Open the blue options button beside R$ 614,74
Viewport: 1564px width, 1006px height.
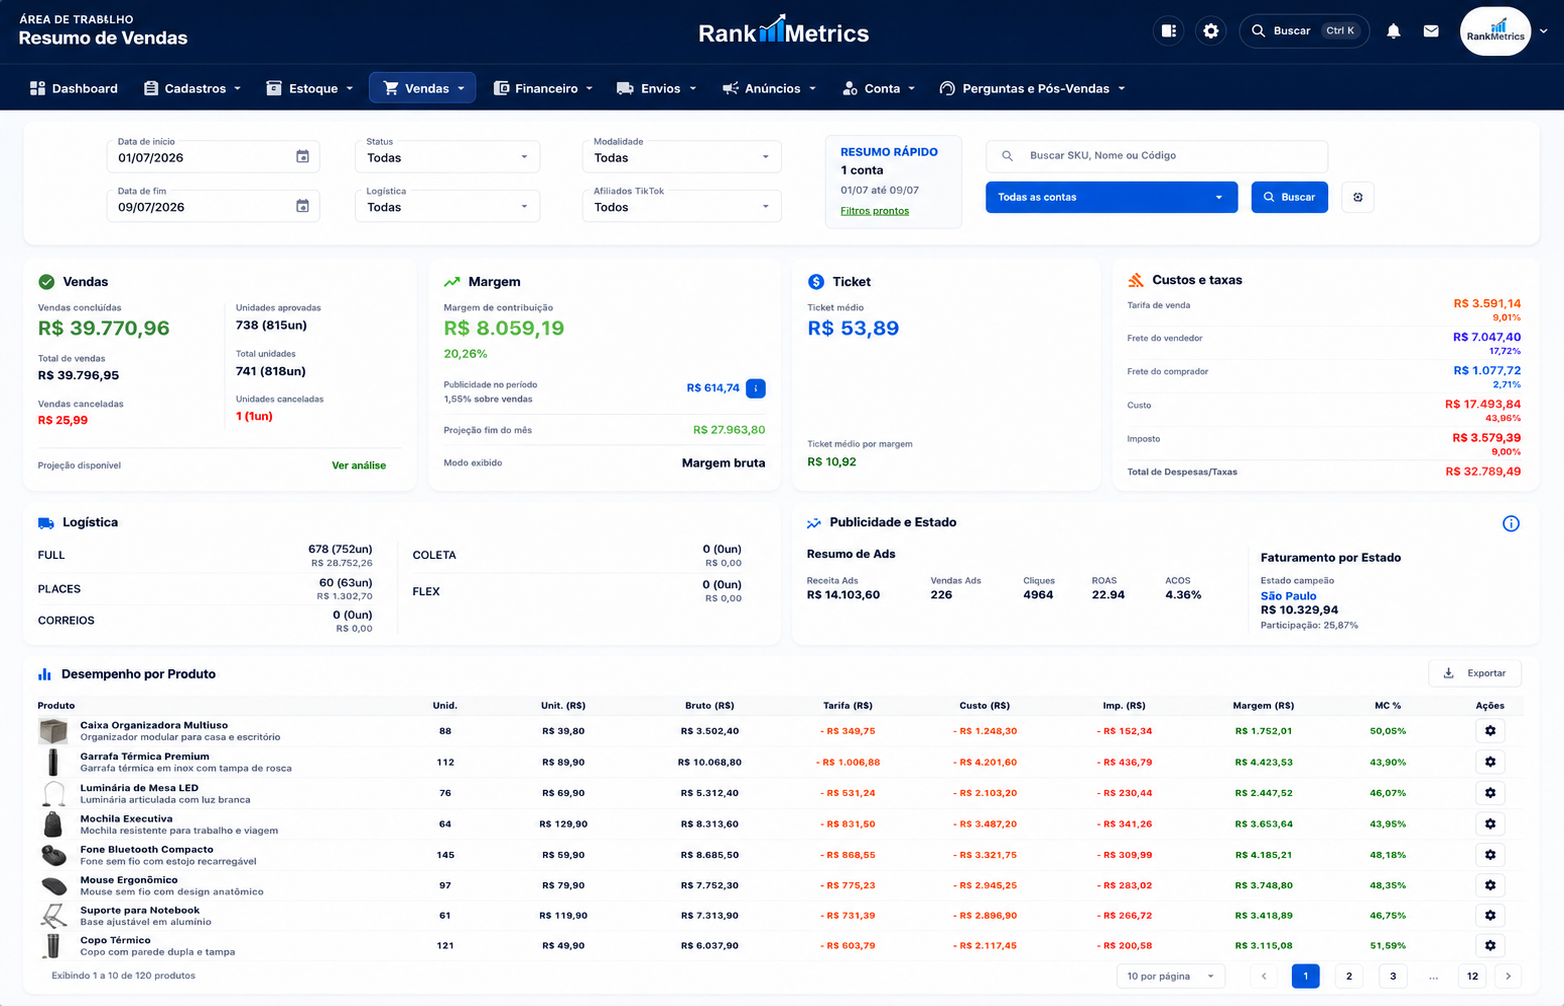756,388
